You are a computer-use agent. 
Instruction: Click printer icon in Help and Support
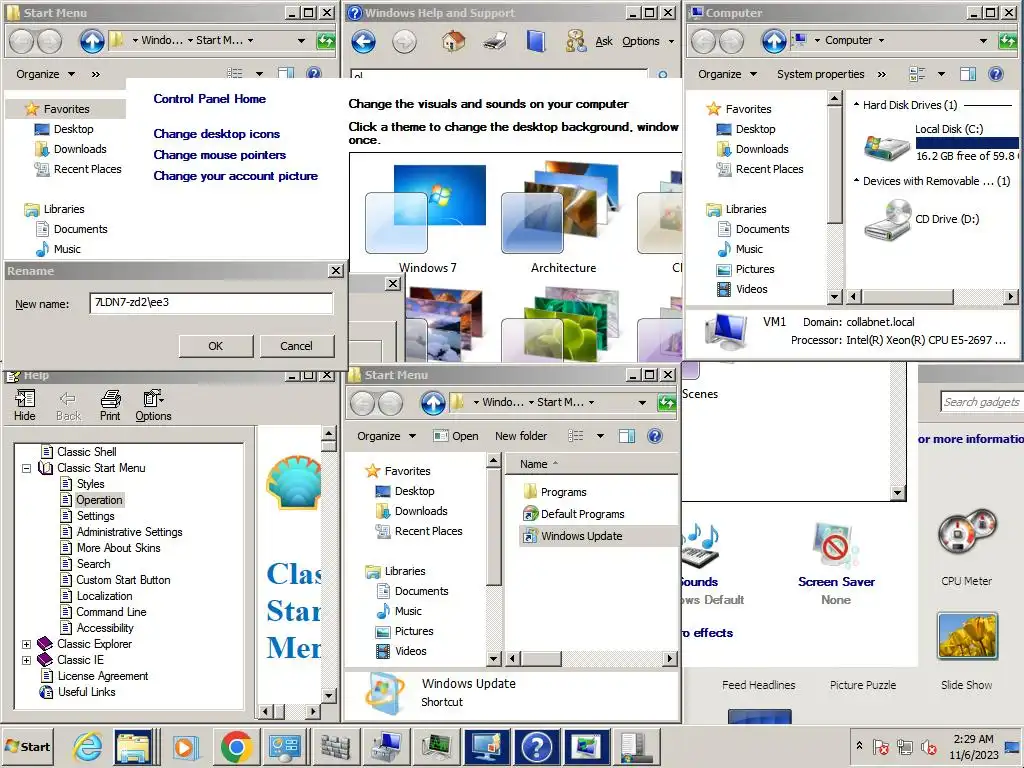[x=494, y=42]
